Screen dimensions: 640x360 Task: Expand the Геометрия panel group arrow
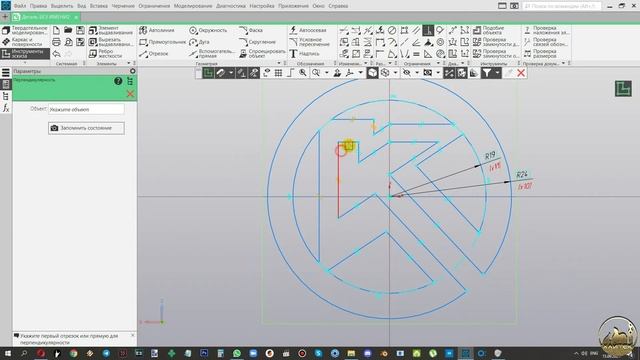click(x=279, y=63)
